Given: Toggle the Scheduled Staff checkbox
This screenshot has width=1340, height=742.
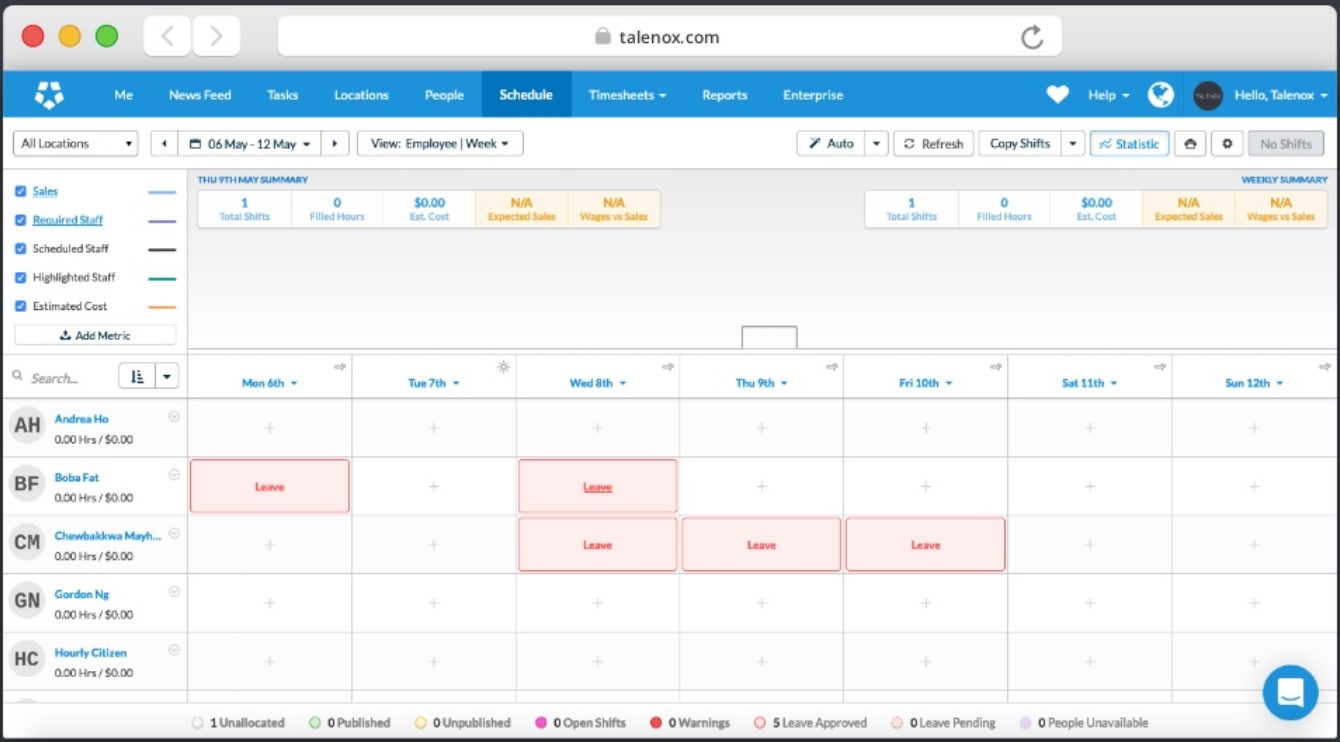Looking at the screenshot, I should point(21,248).
